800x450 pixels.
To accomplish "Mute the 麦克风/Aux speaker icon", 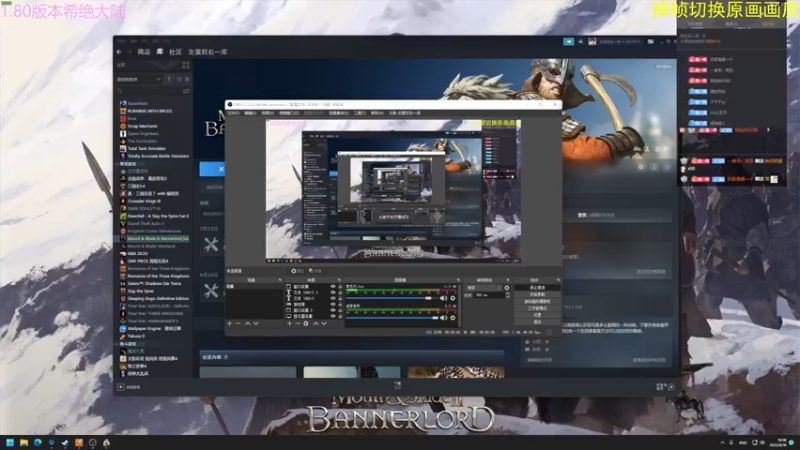I will click(443, 298).
